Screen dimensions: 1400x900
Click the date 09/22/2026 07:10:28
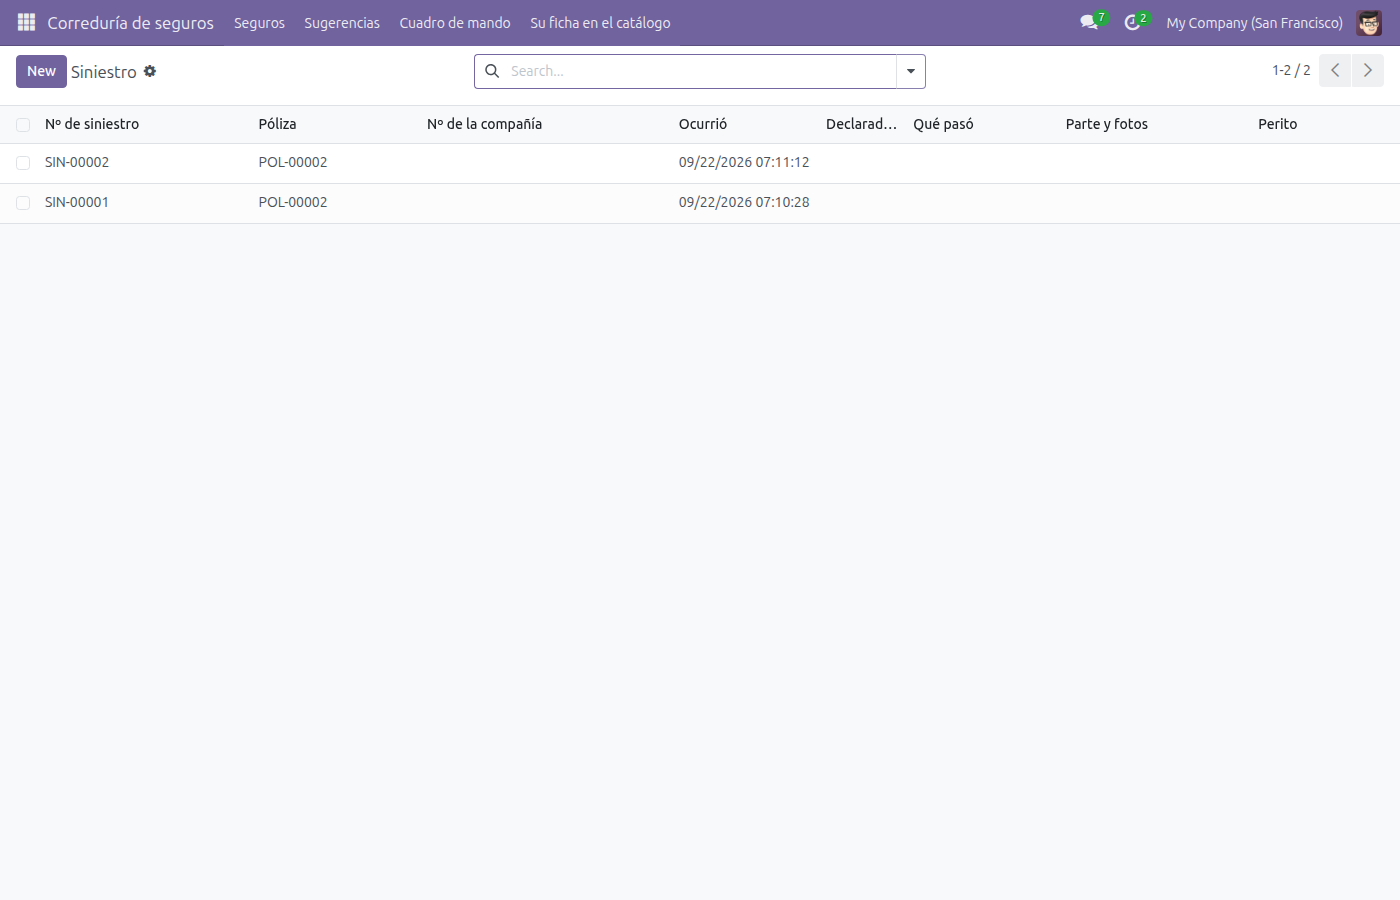[x=744, y=202]
